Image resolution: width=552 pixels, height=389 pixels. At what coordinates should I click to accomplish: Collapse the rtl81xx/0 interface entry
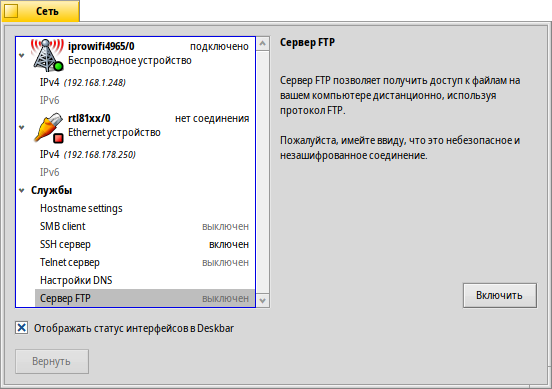coord(22,127)
